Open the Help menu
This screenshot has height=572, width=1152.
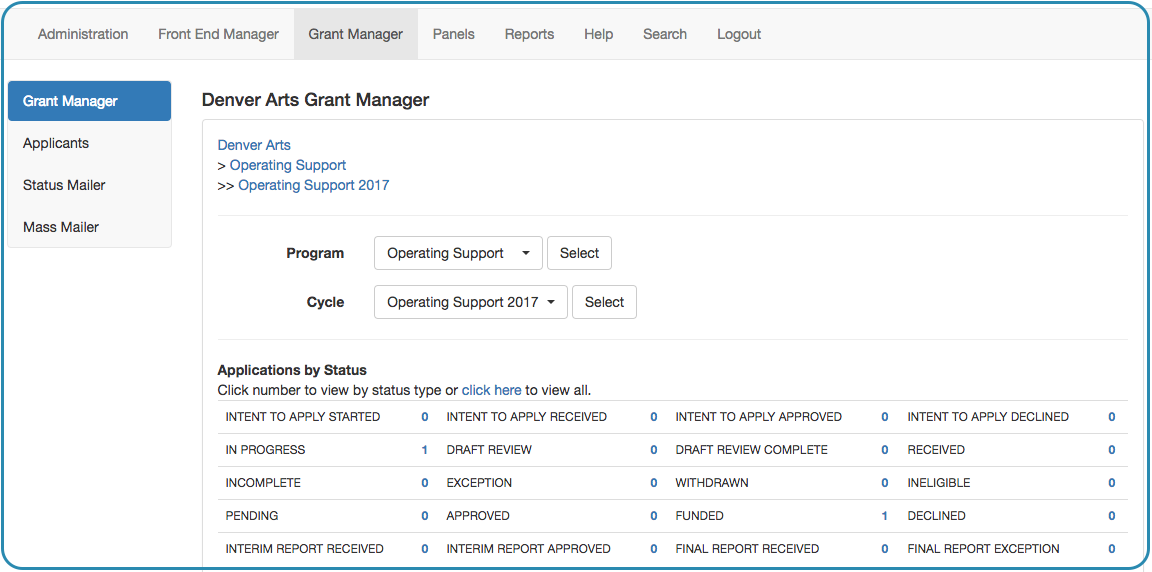coord(598,35)
